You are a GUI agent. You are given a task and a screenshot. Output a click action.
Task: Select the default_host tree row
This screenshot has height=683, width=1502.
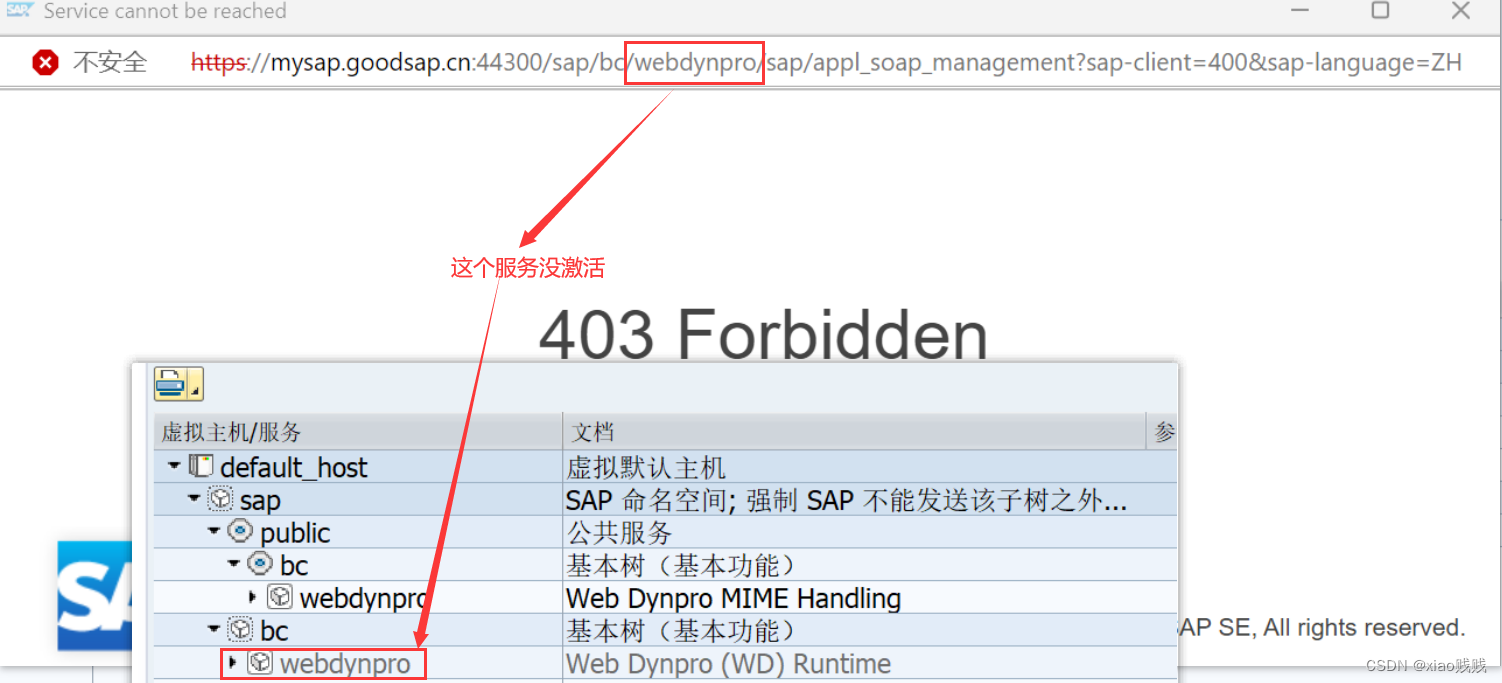pyautogui.click(x=293, y=467)
